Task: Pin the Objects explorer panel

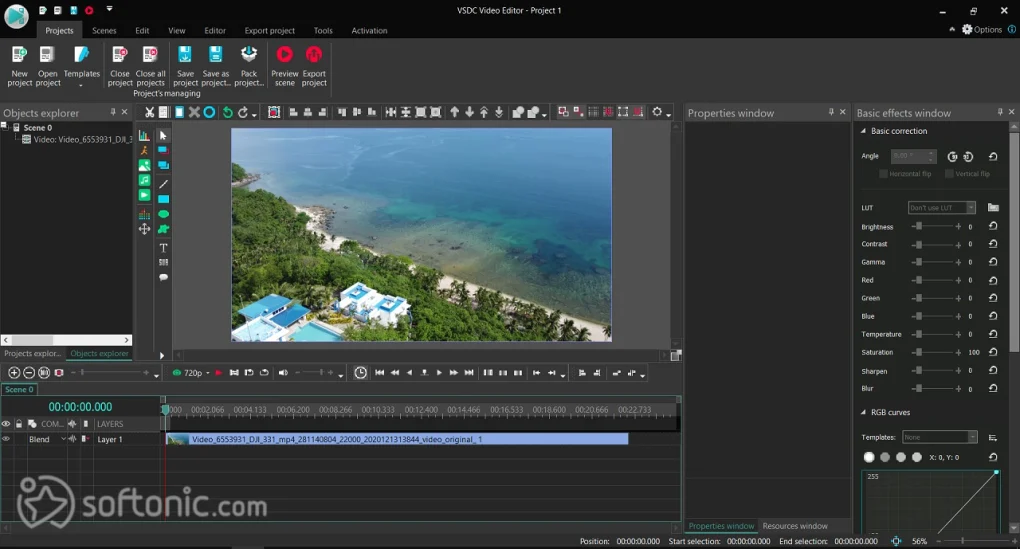Action: tap(113, 112)
